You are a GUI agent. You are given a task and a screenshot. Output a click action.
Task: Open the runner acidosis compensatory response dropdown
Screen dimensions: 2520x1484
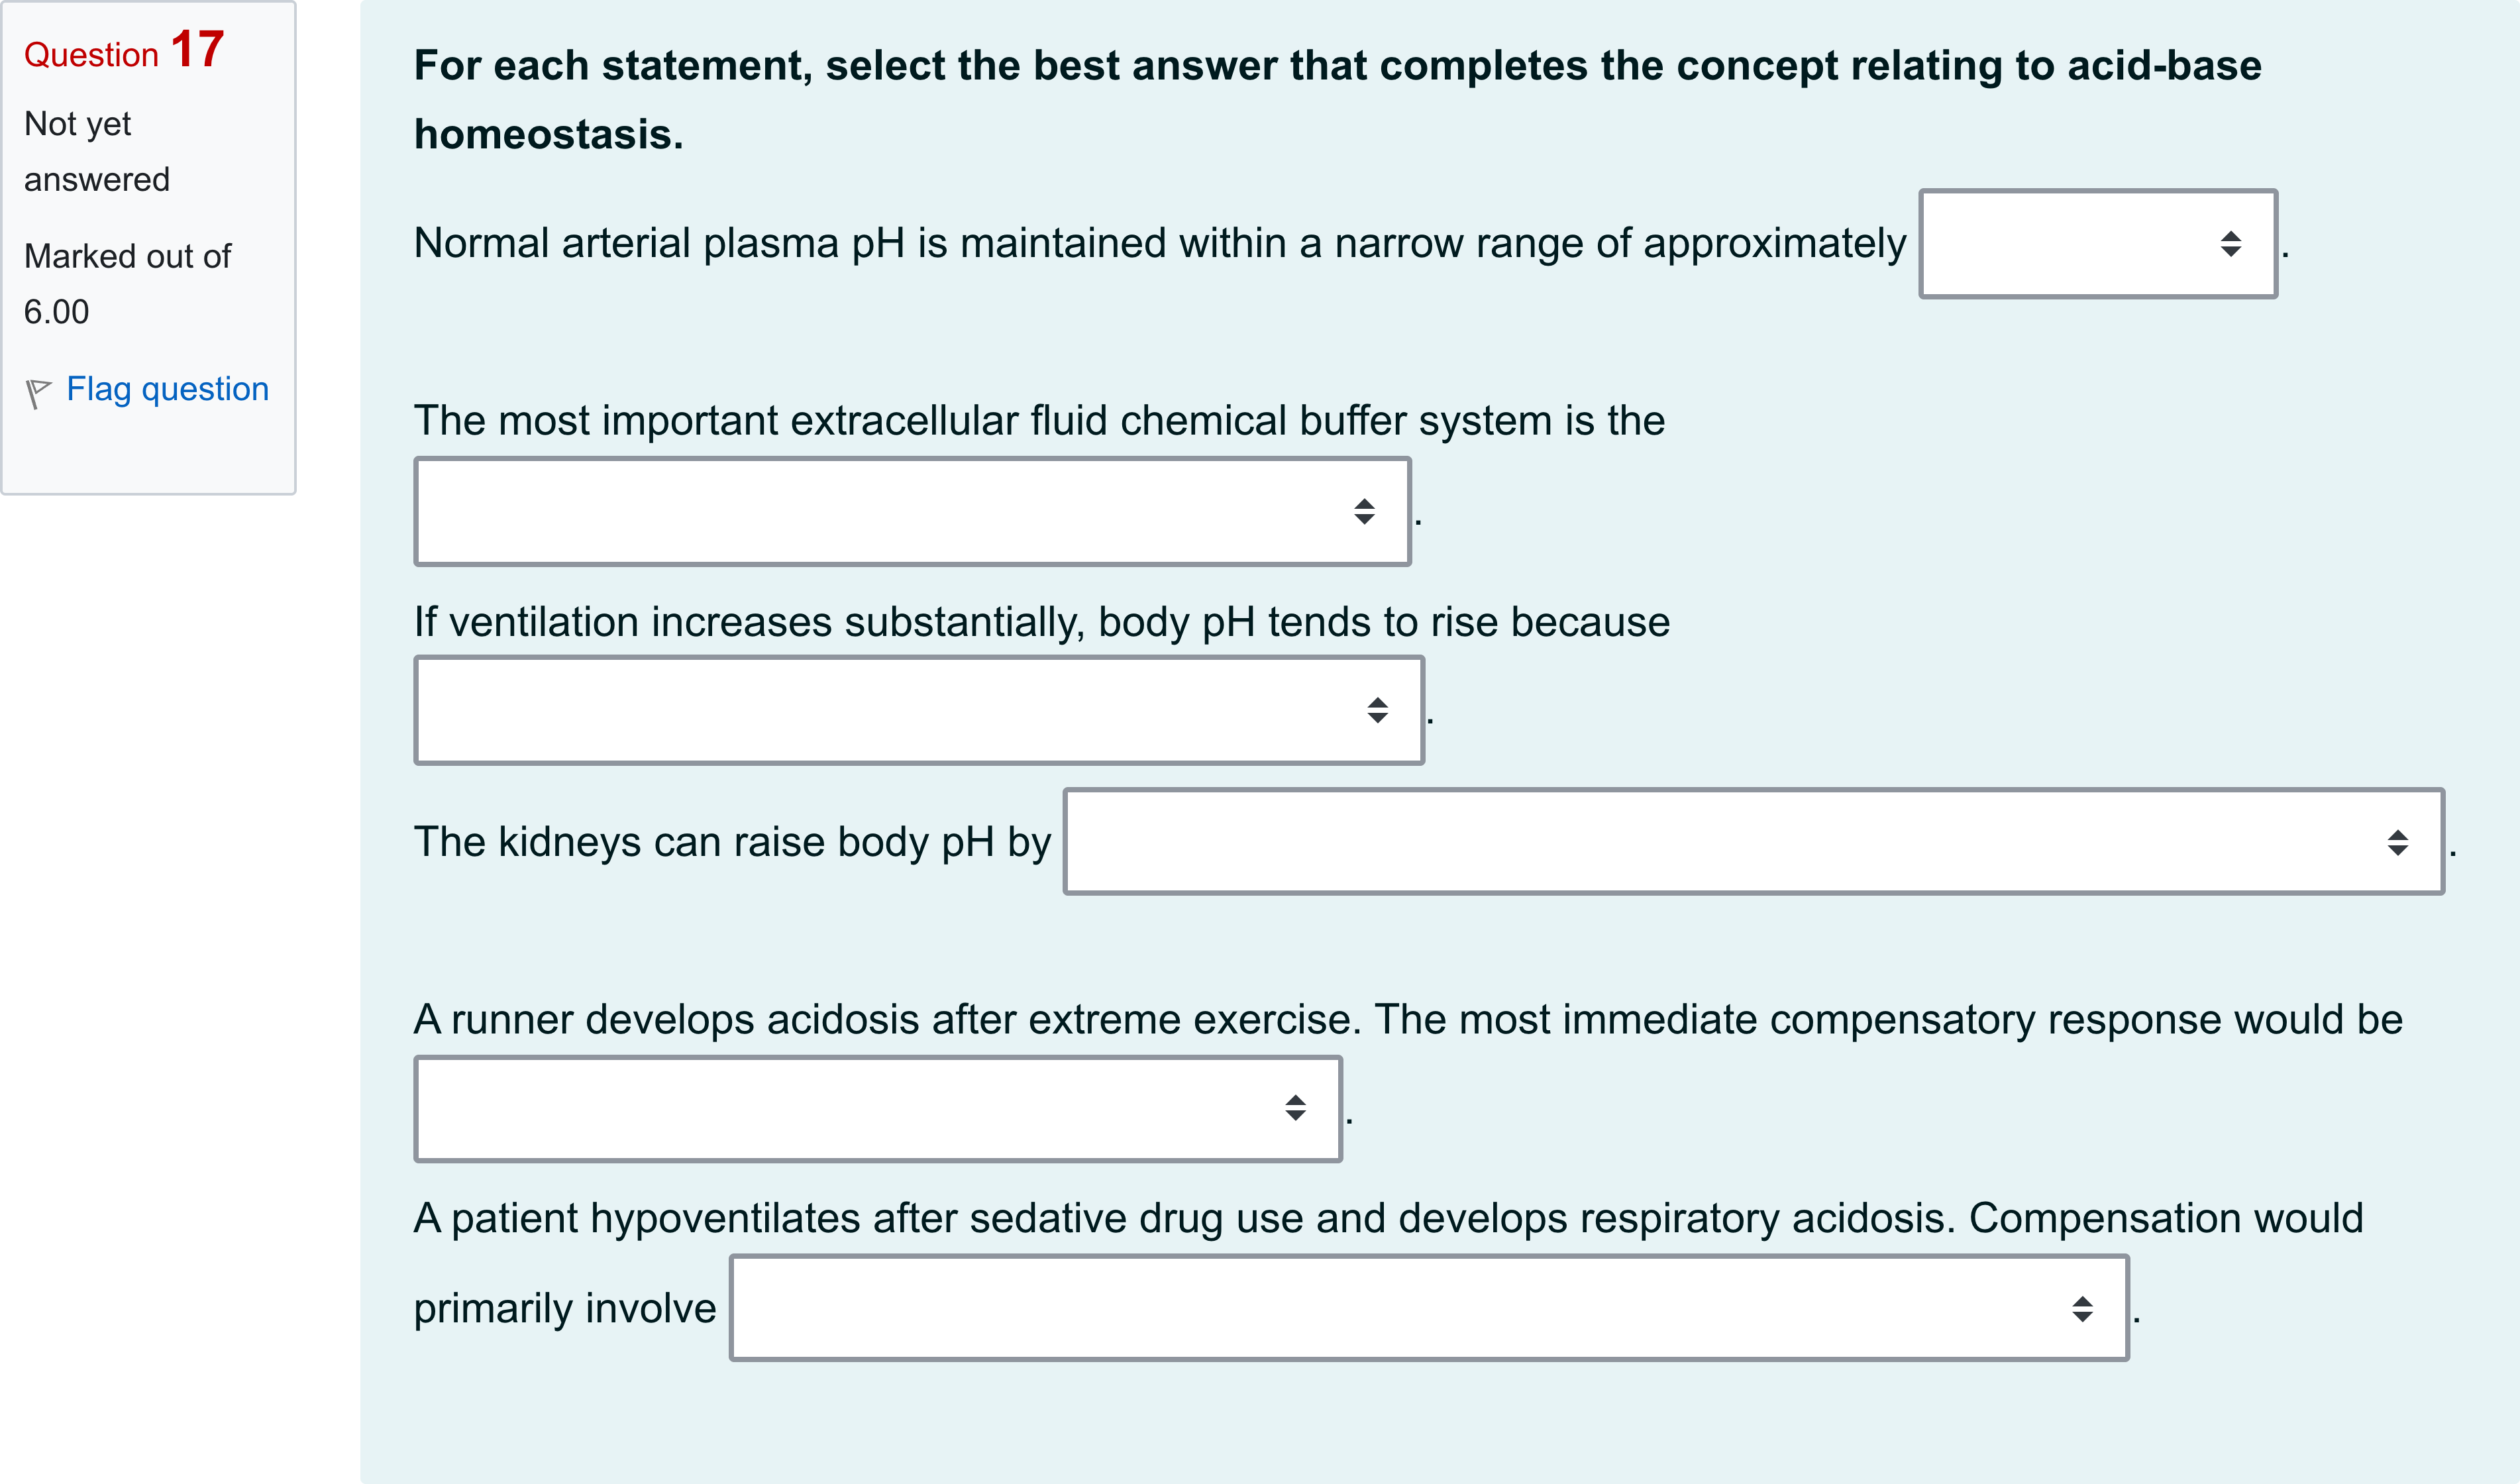[x=878, y=1108]
